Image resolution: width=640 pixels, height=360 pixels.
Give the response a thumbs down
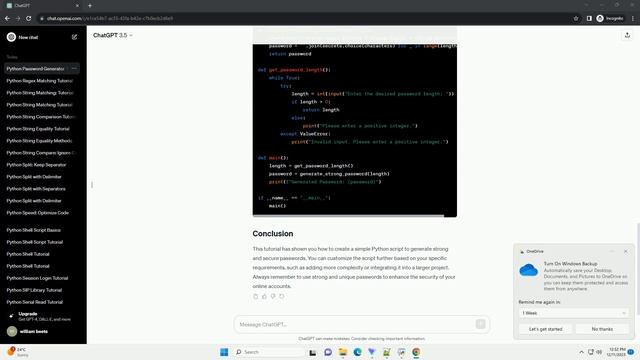click(273, 296)
